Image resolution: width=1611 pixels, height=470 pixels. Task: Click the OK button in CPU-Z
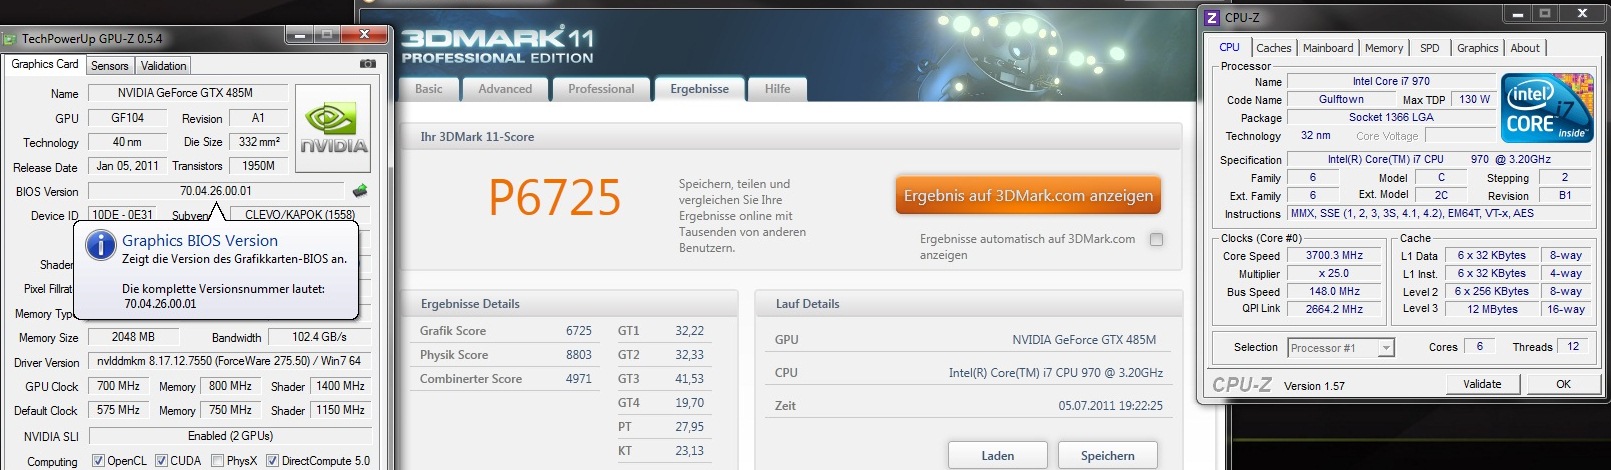click(1563, 384)
